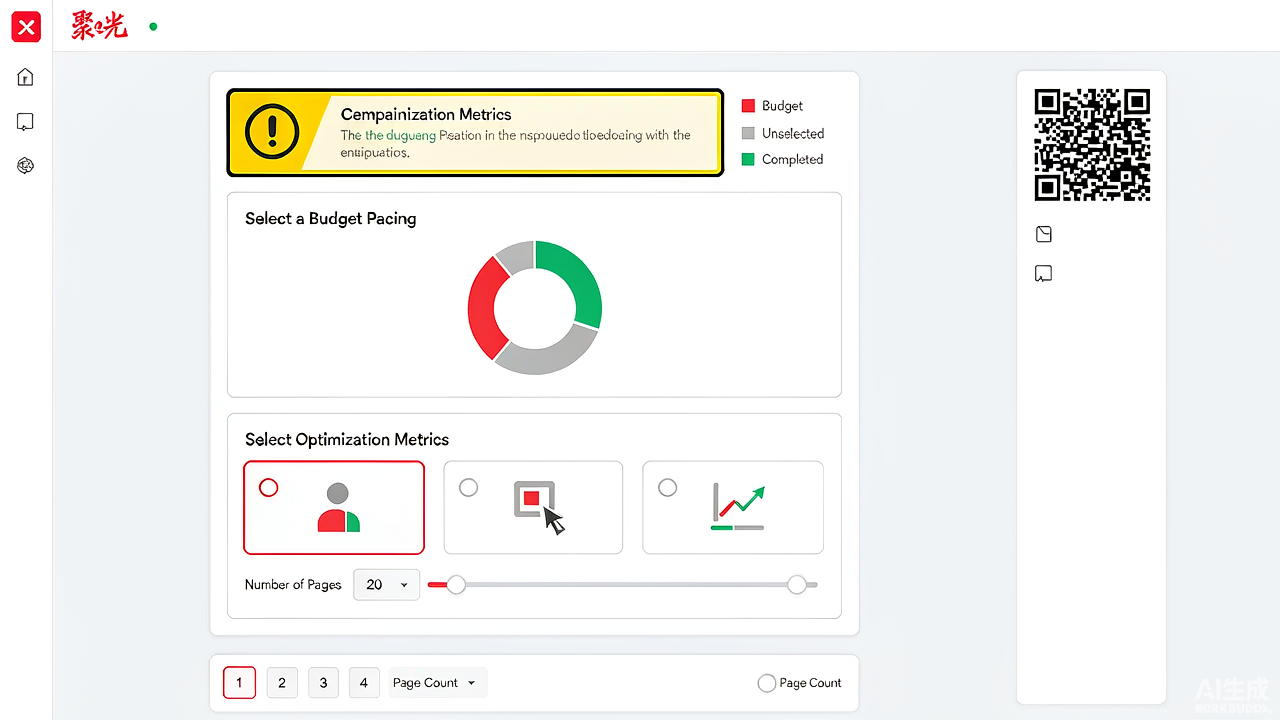
Task: Select the middle optimization metric radio button
Action: point(468,487)
